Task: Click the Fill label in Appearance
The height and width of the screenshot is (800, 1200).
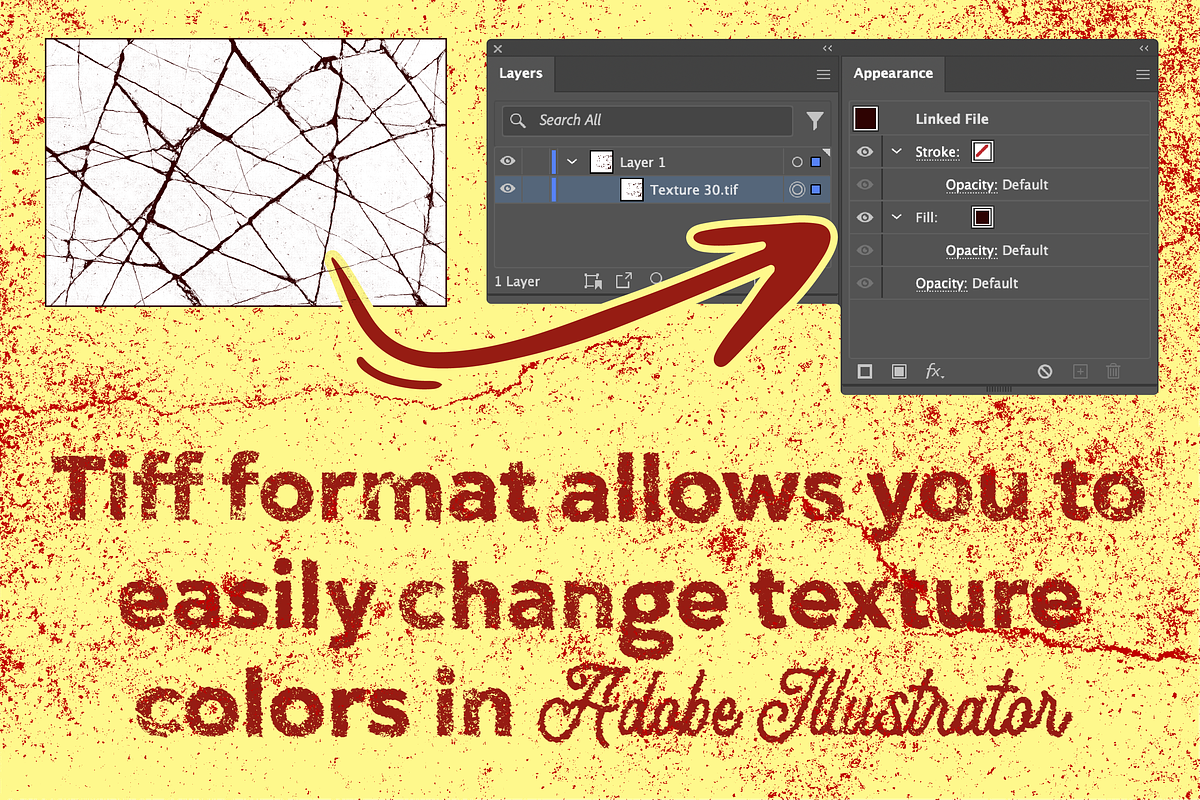Action: pyautogui.click(x=926, y=217)
